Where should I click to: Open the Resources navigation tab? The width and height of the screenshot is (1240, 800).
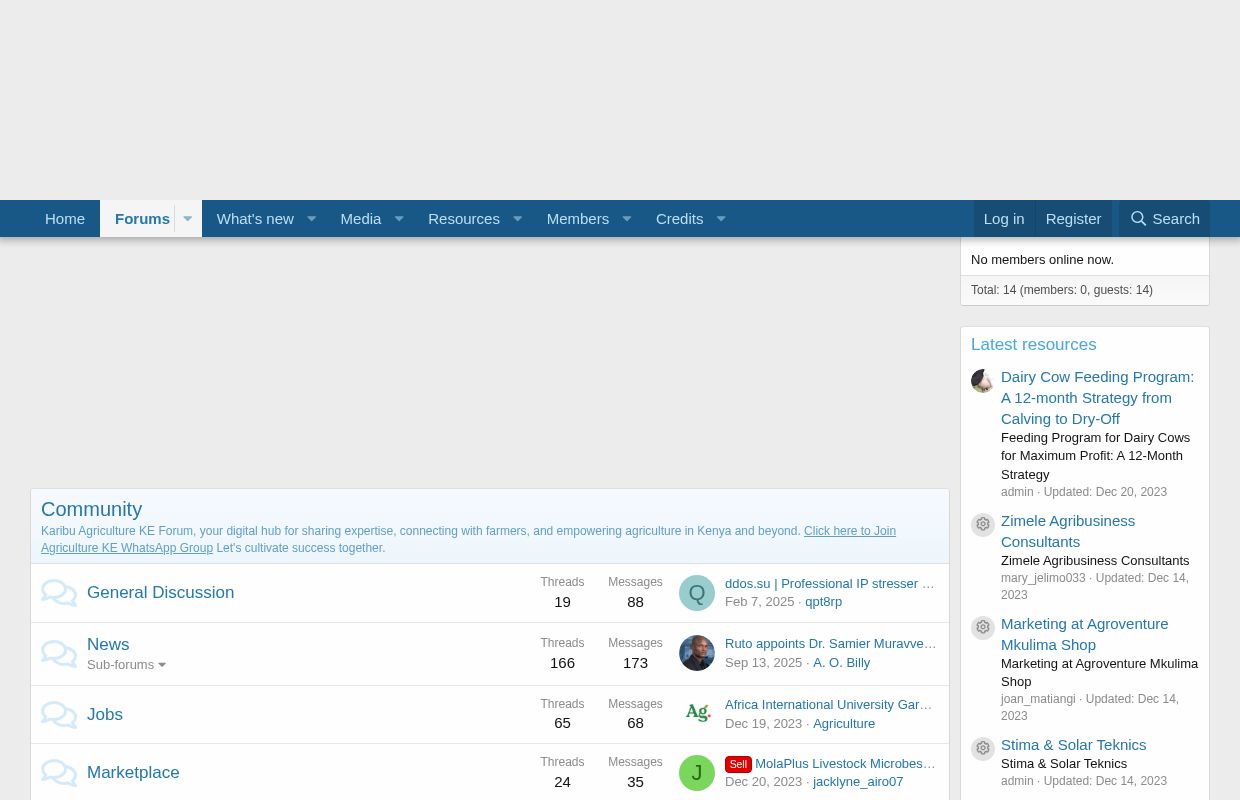tap(463, 219)
